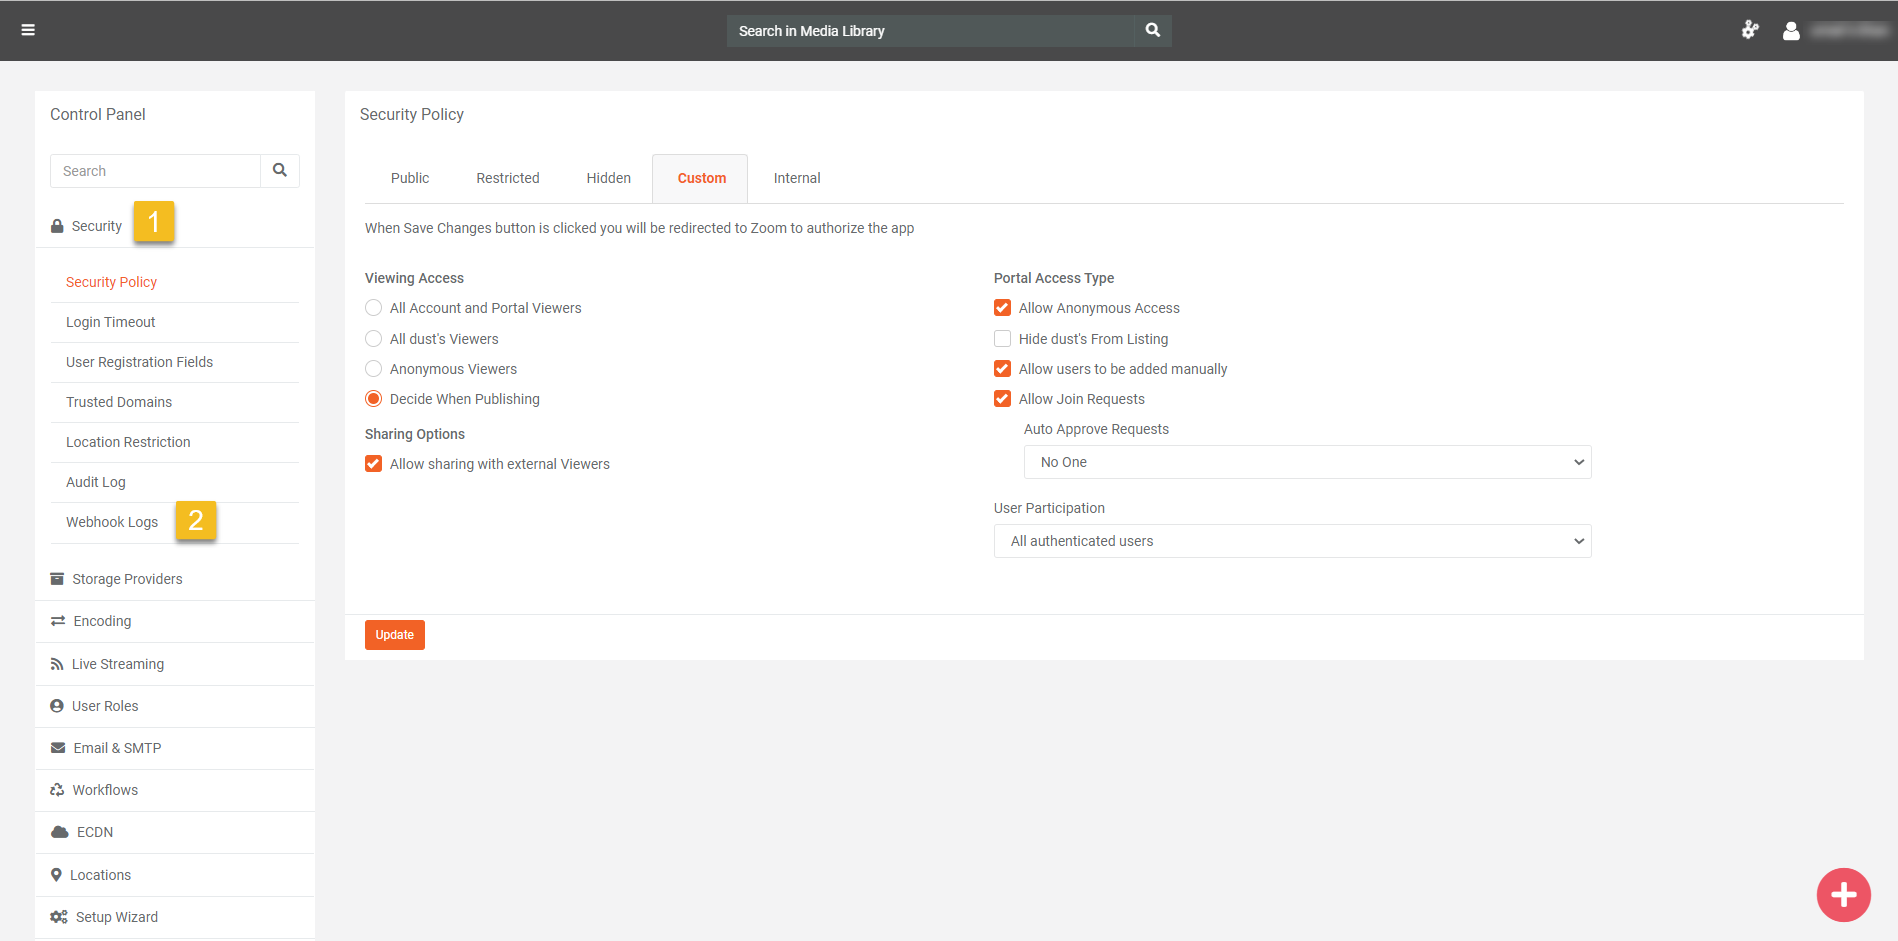
Task: Select the Anonymous Viewers radio option
Action: click(x=374, y=369)
